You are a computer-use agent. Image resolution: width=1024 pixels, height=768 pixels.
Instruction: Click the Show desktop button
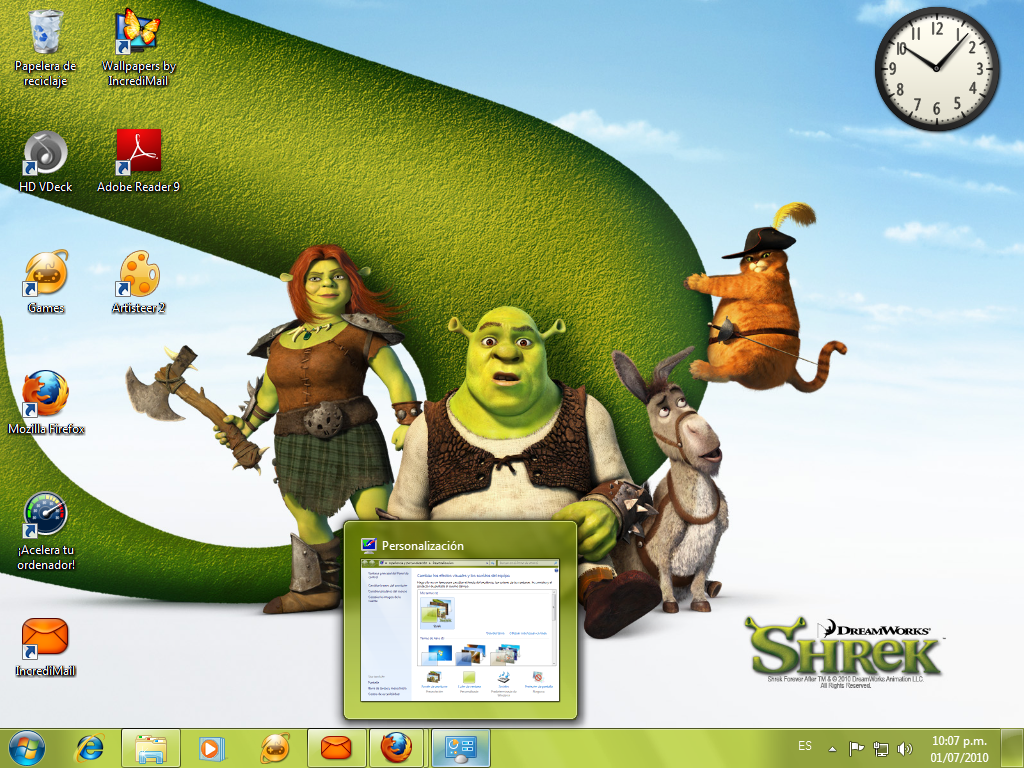[1014, 748]
